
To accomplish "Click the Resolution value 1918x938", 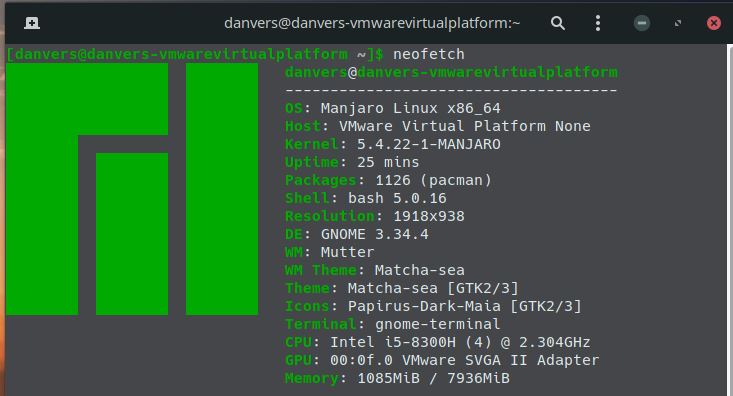I will point(429,216).
